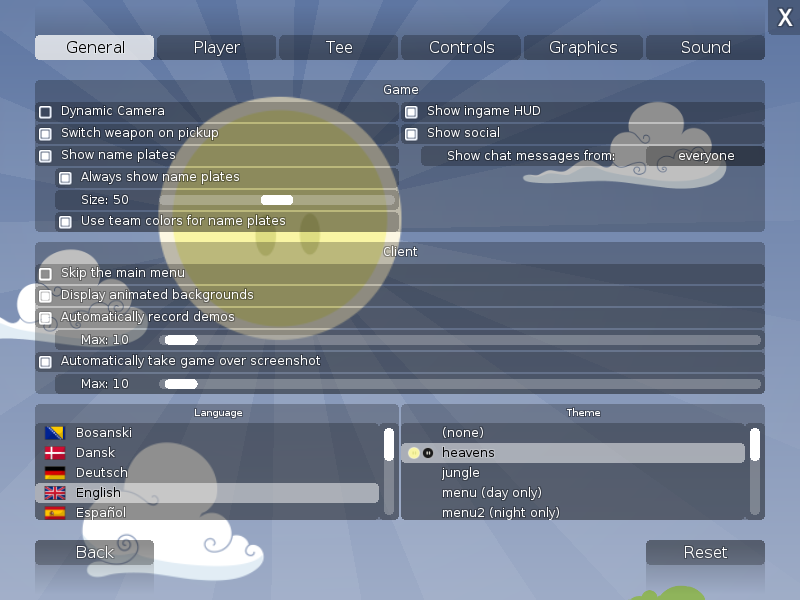Click the Reset button
Image resolution: width=800 pixels, height=600 pixels.
click(705, 553)
